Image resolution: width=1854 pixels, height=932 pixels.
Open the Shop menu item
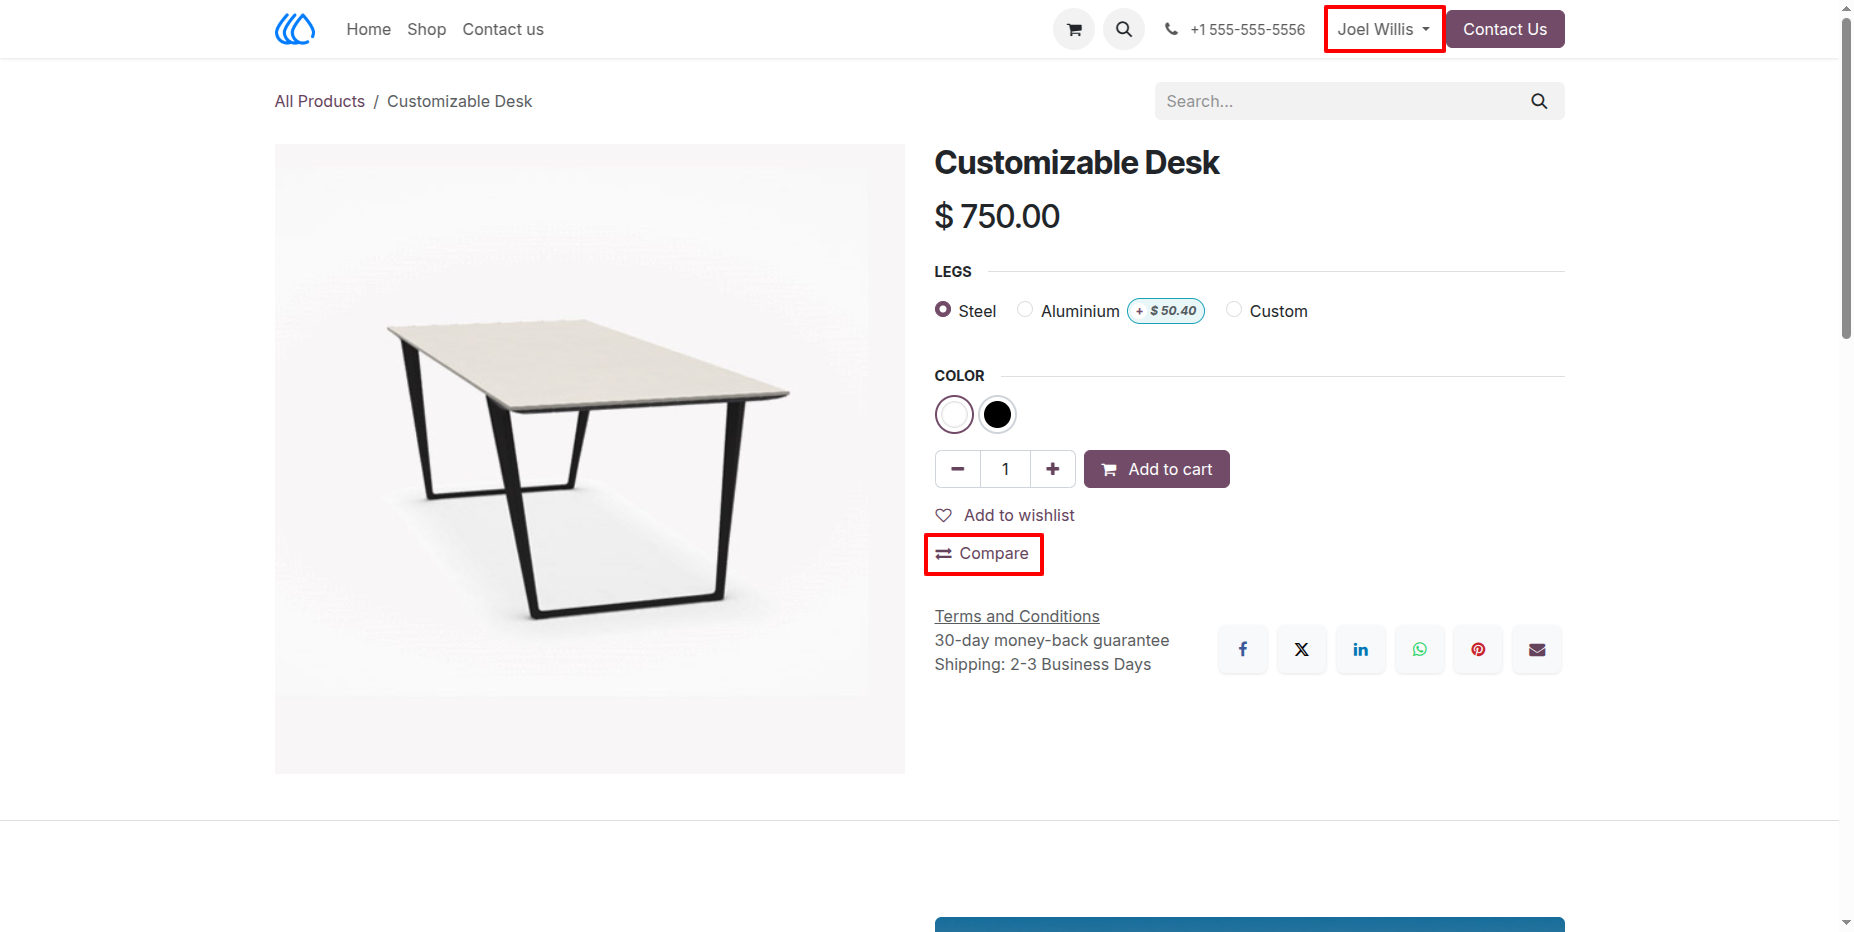(x=427, y=29)
